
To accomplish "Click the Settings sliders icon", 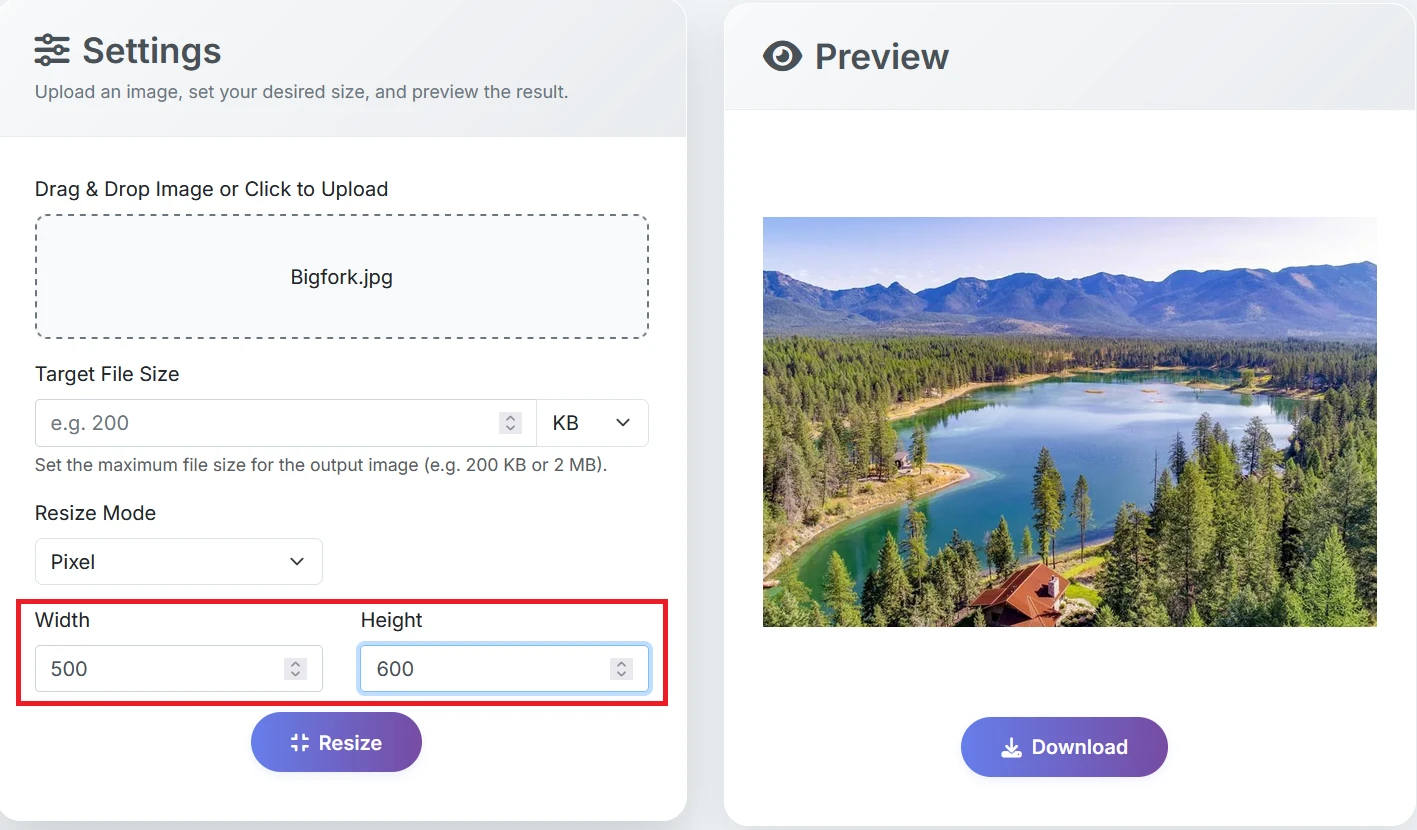I will point(52,50).
